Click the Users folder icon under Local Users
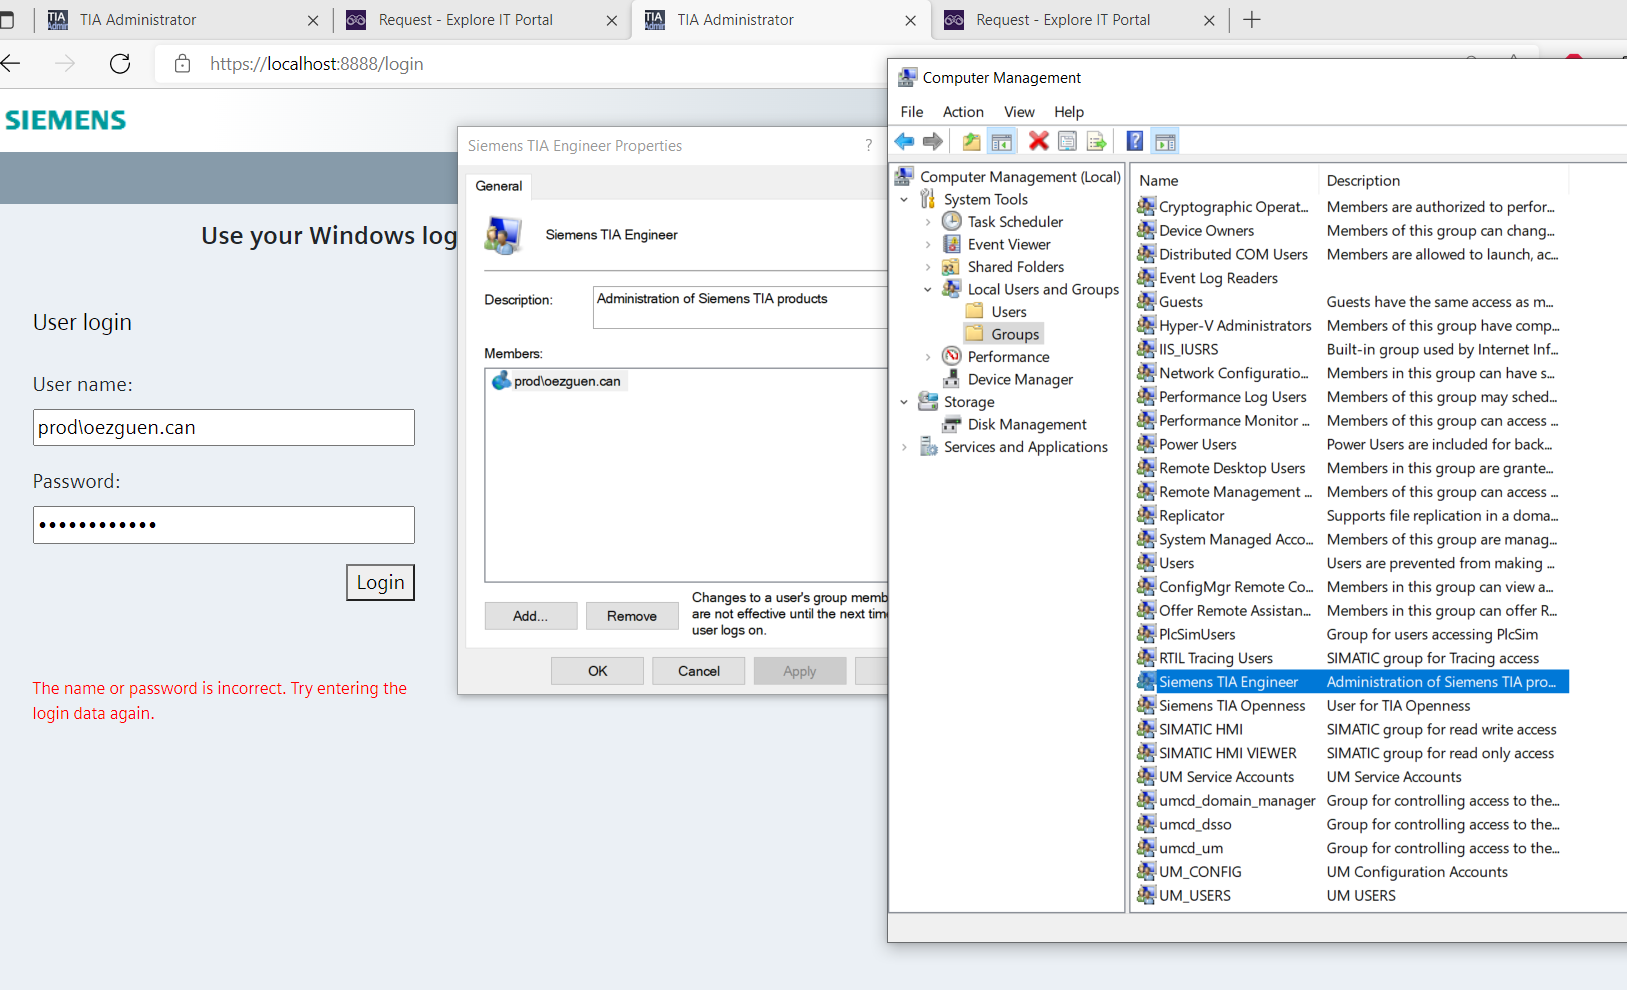 [975, 311]
